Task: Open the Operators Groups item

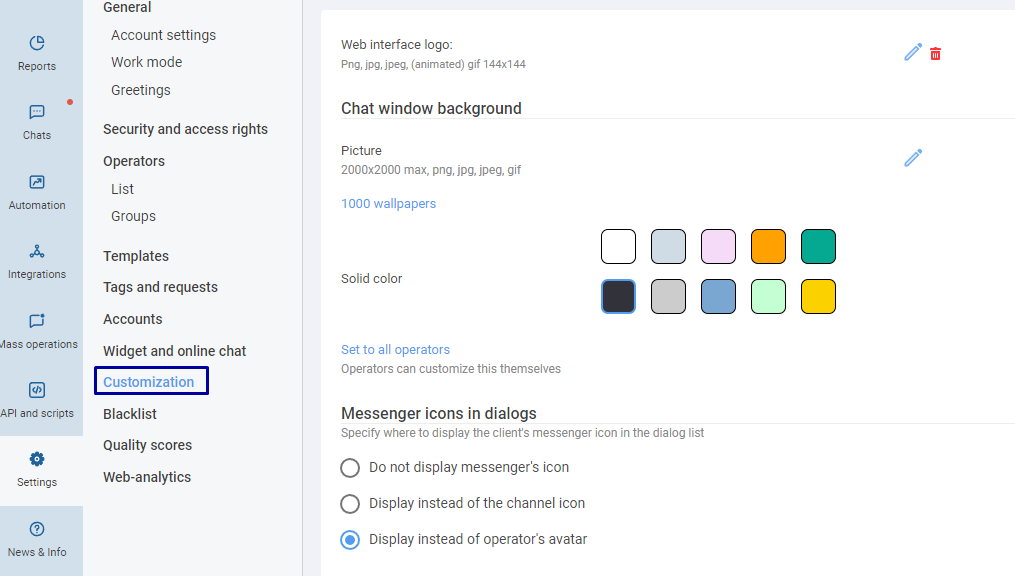Action: point(133,216)
